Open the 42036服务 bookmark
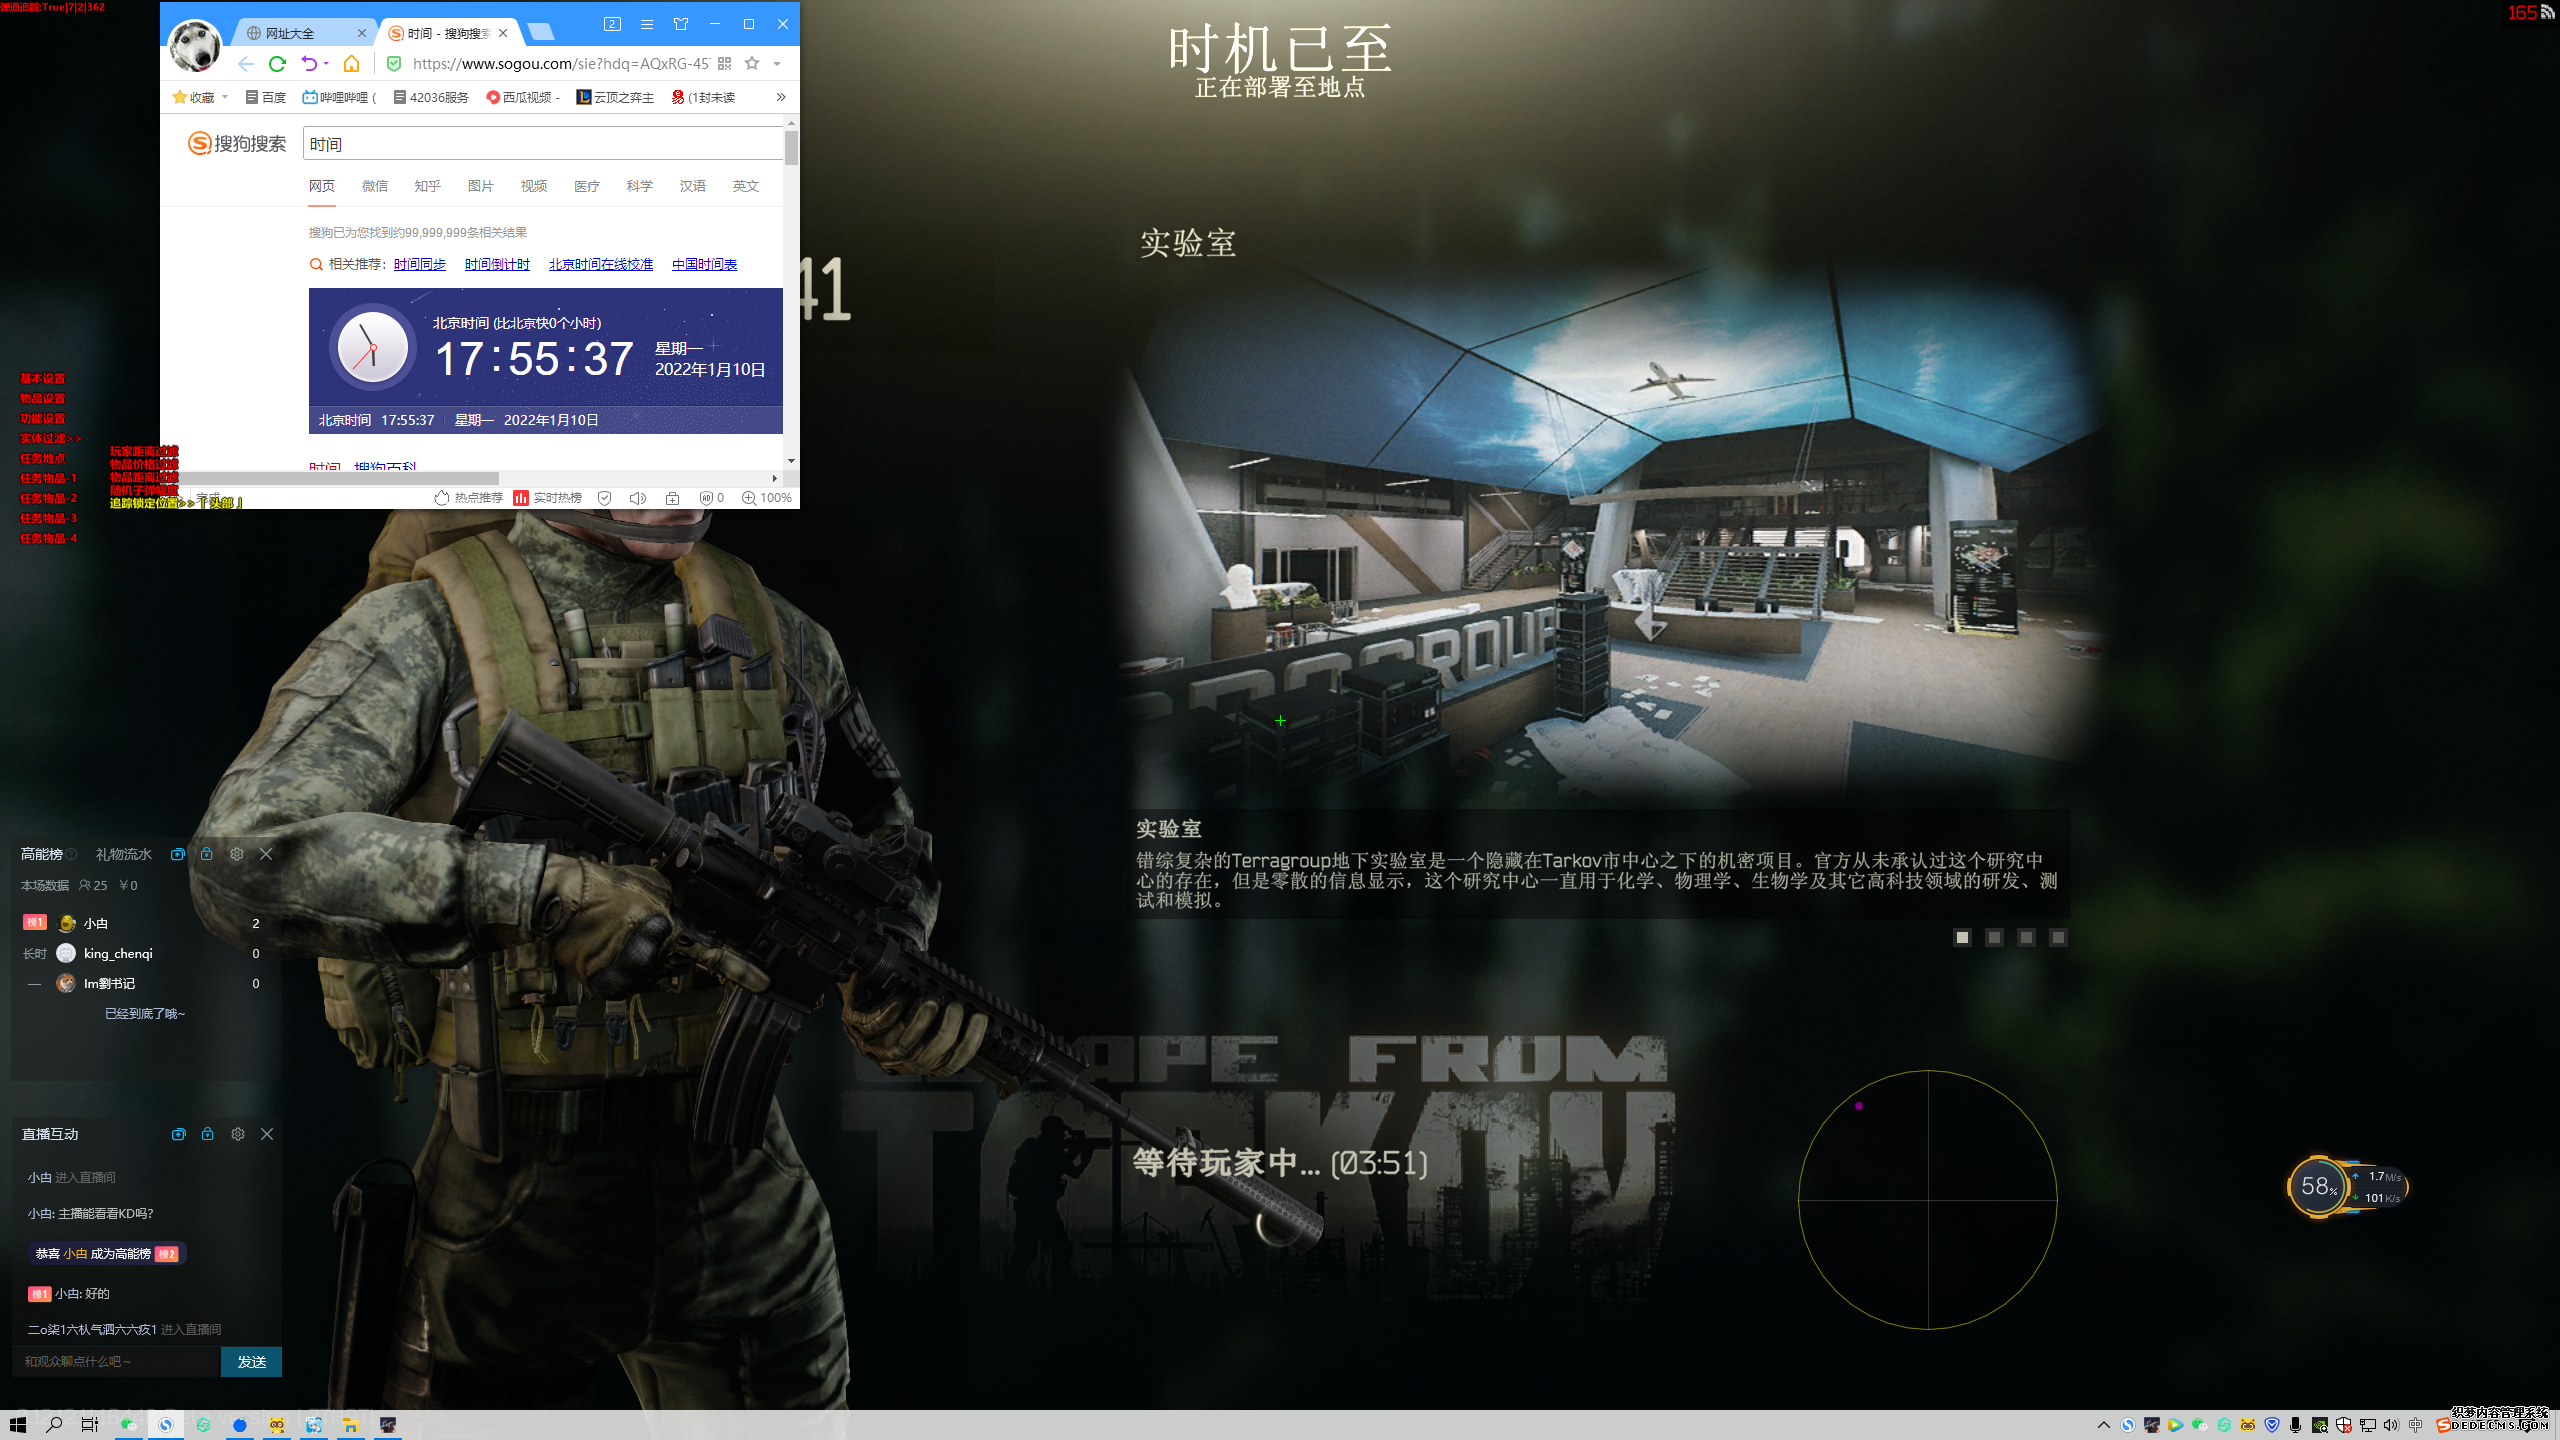The width and height of the screenshot is (2560, 1440). pos(431,97)
